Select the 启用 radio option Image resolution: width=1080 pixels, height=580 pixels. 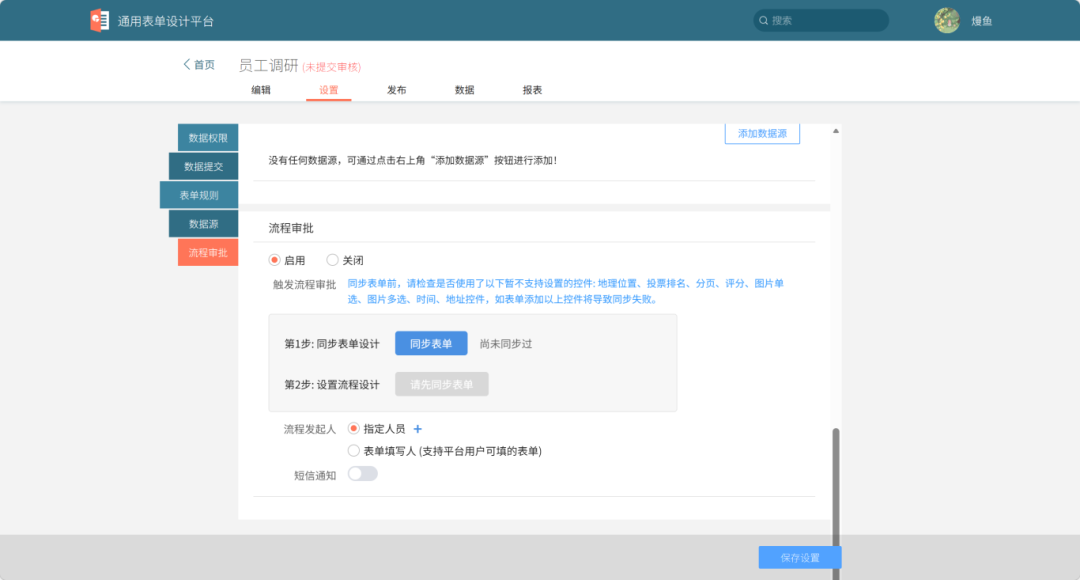273,258
